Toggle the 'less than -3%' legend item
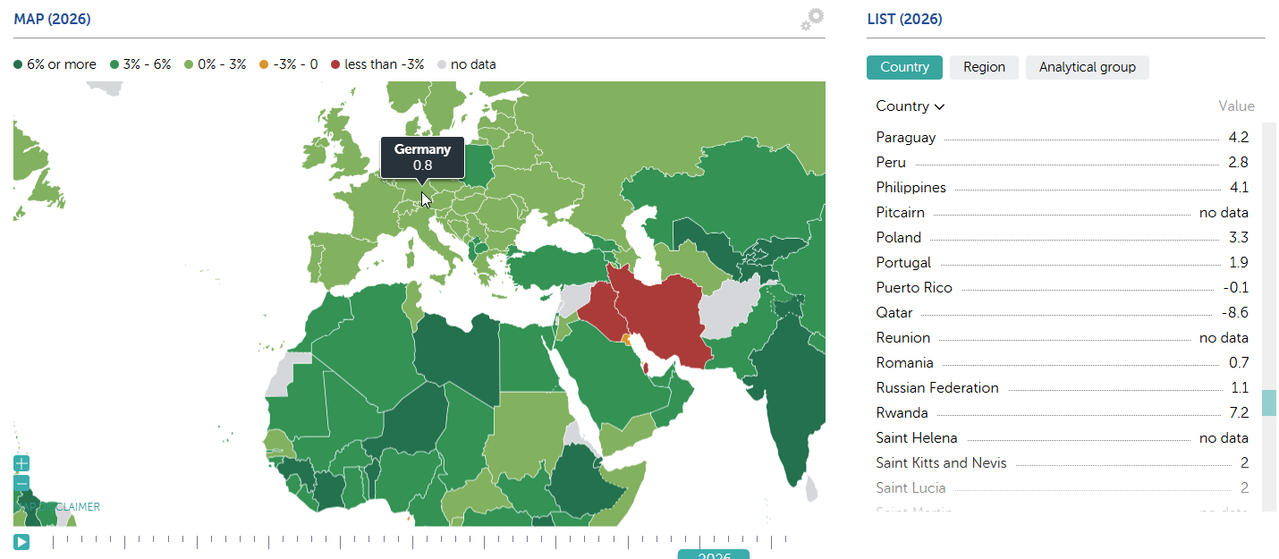 click(x=377, y=64)
